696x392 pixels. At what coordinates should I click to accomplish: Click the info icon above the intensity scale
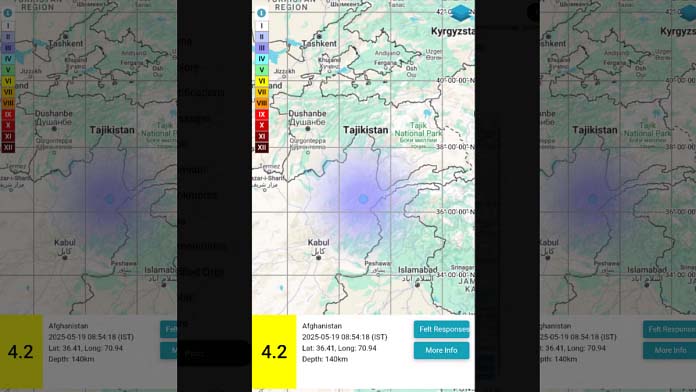[261, 13]
